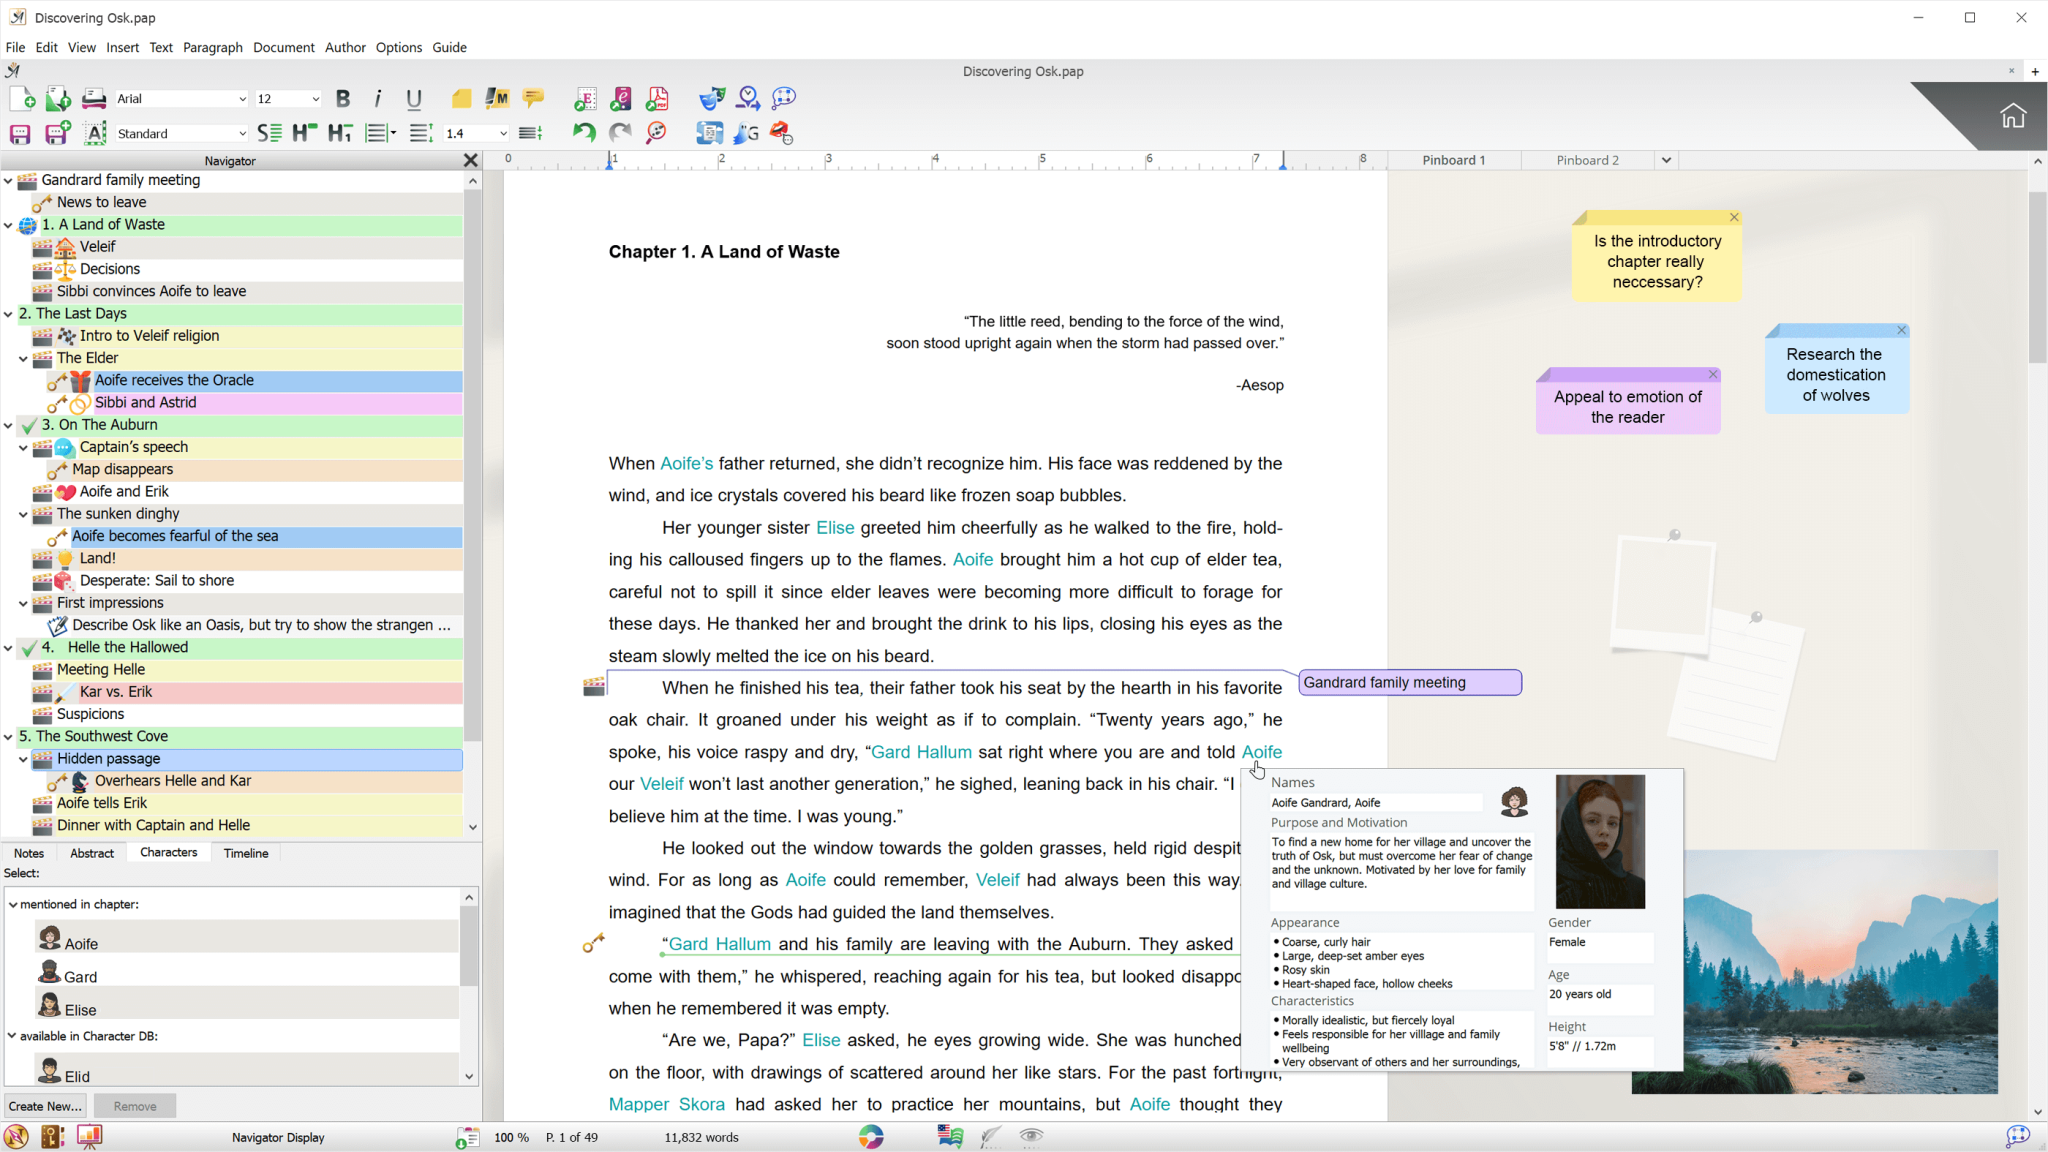Image resolution: width=2048 pixels, height=1152 pixels.
Task: Apply italic formatting
Action: tap(378, 98)
